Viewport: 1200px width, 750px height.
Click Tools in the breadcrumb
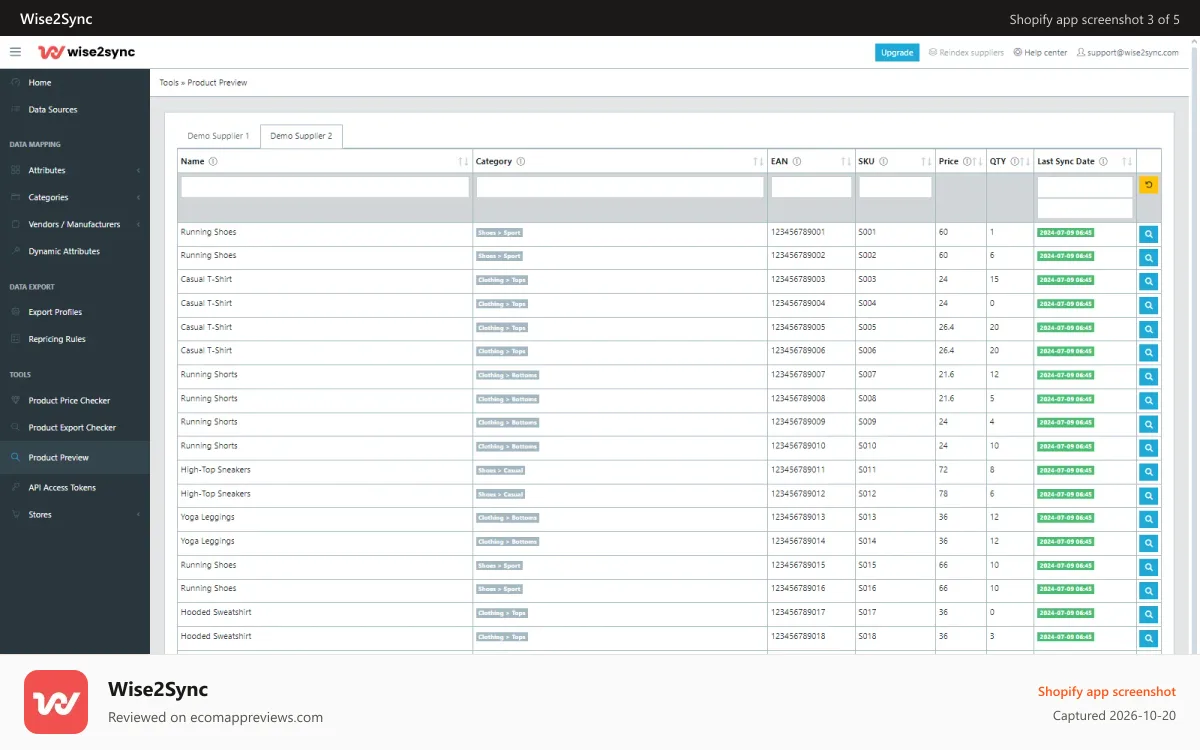(x=169, y=83)
